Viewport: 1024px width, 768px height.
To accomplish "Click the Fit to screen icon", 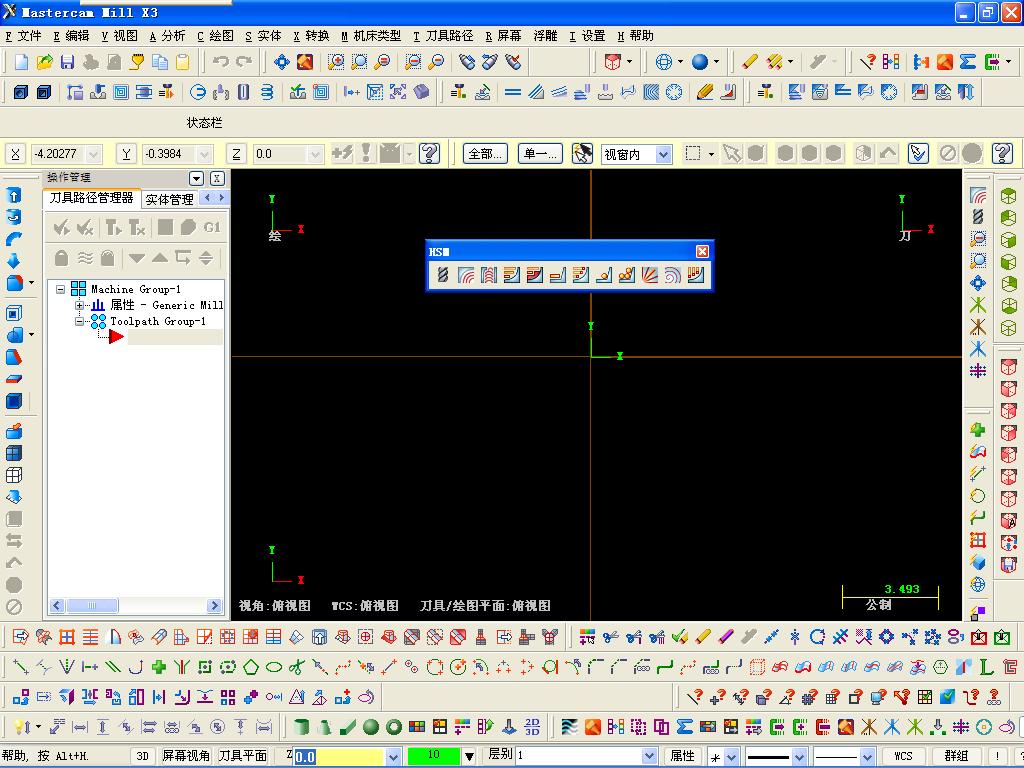I will tap(281, 62).
